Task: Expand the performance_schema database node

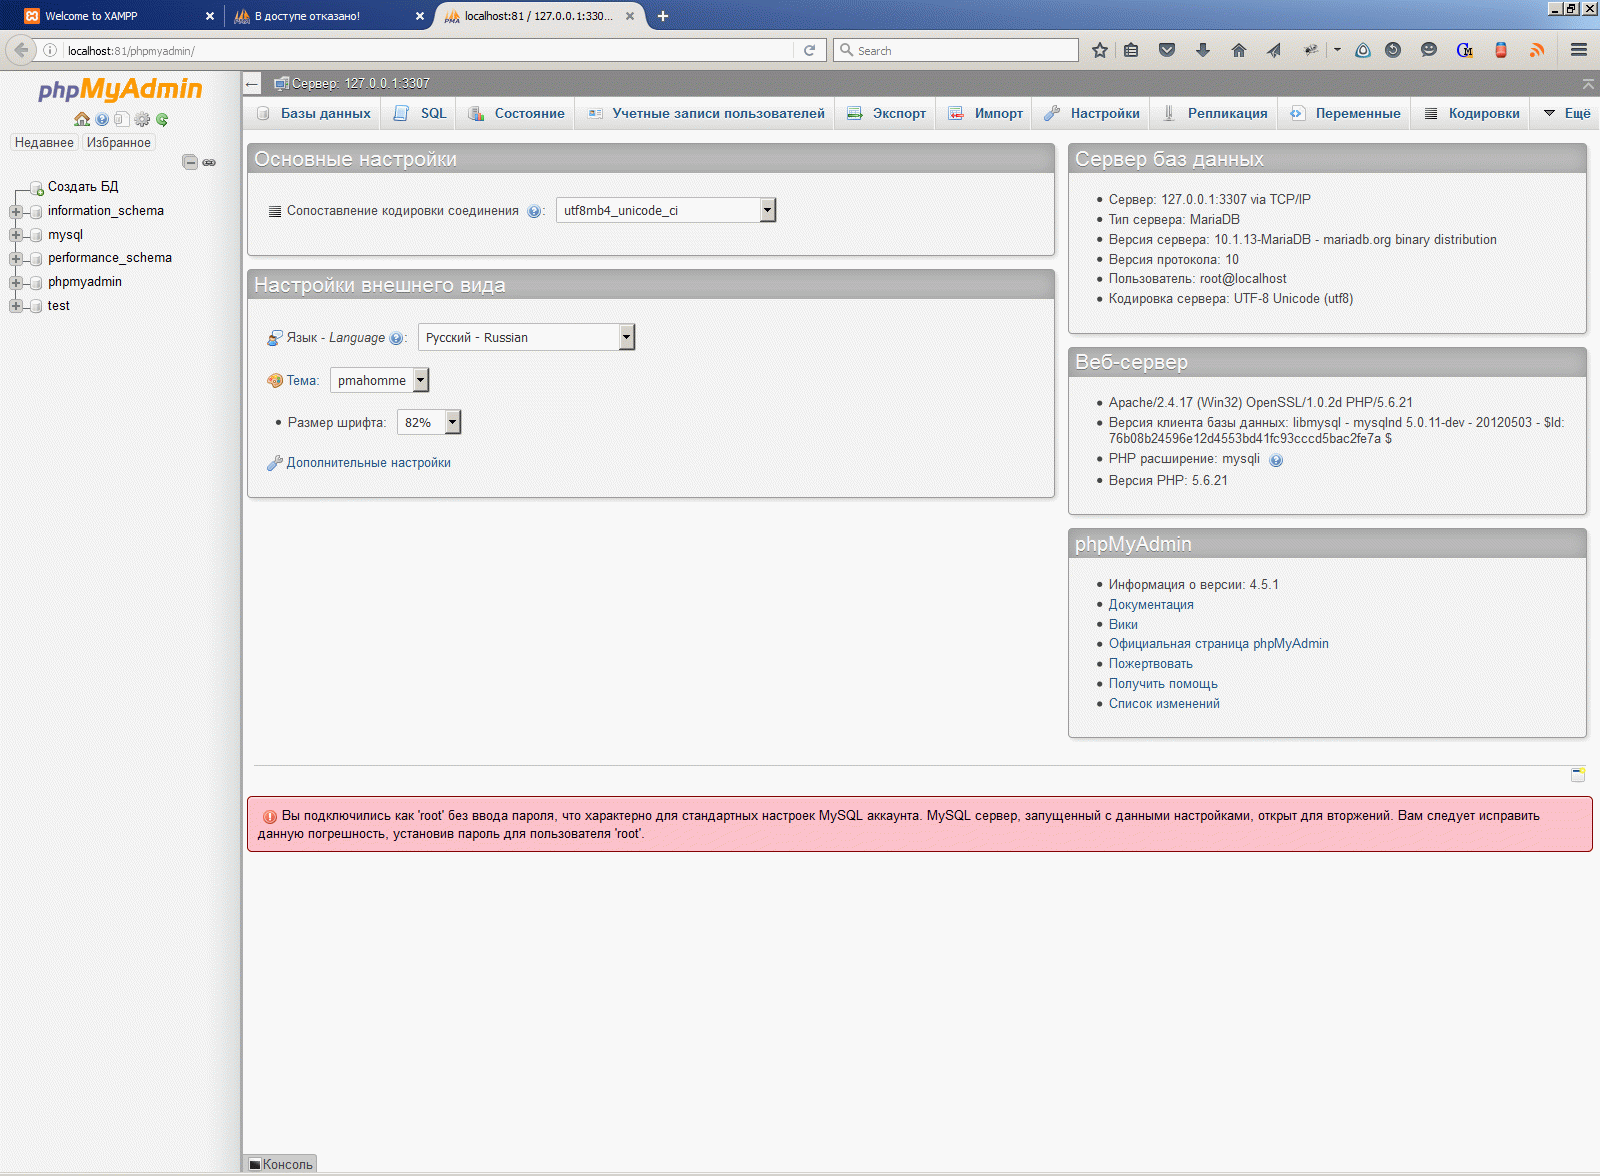Action: pyautogui.click(x=15, y=258)
